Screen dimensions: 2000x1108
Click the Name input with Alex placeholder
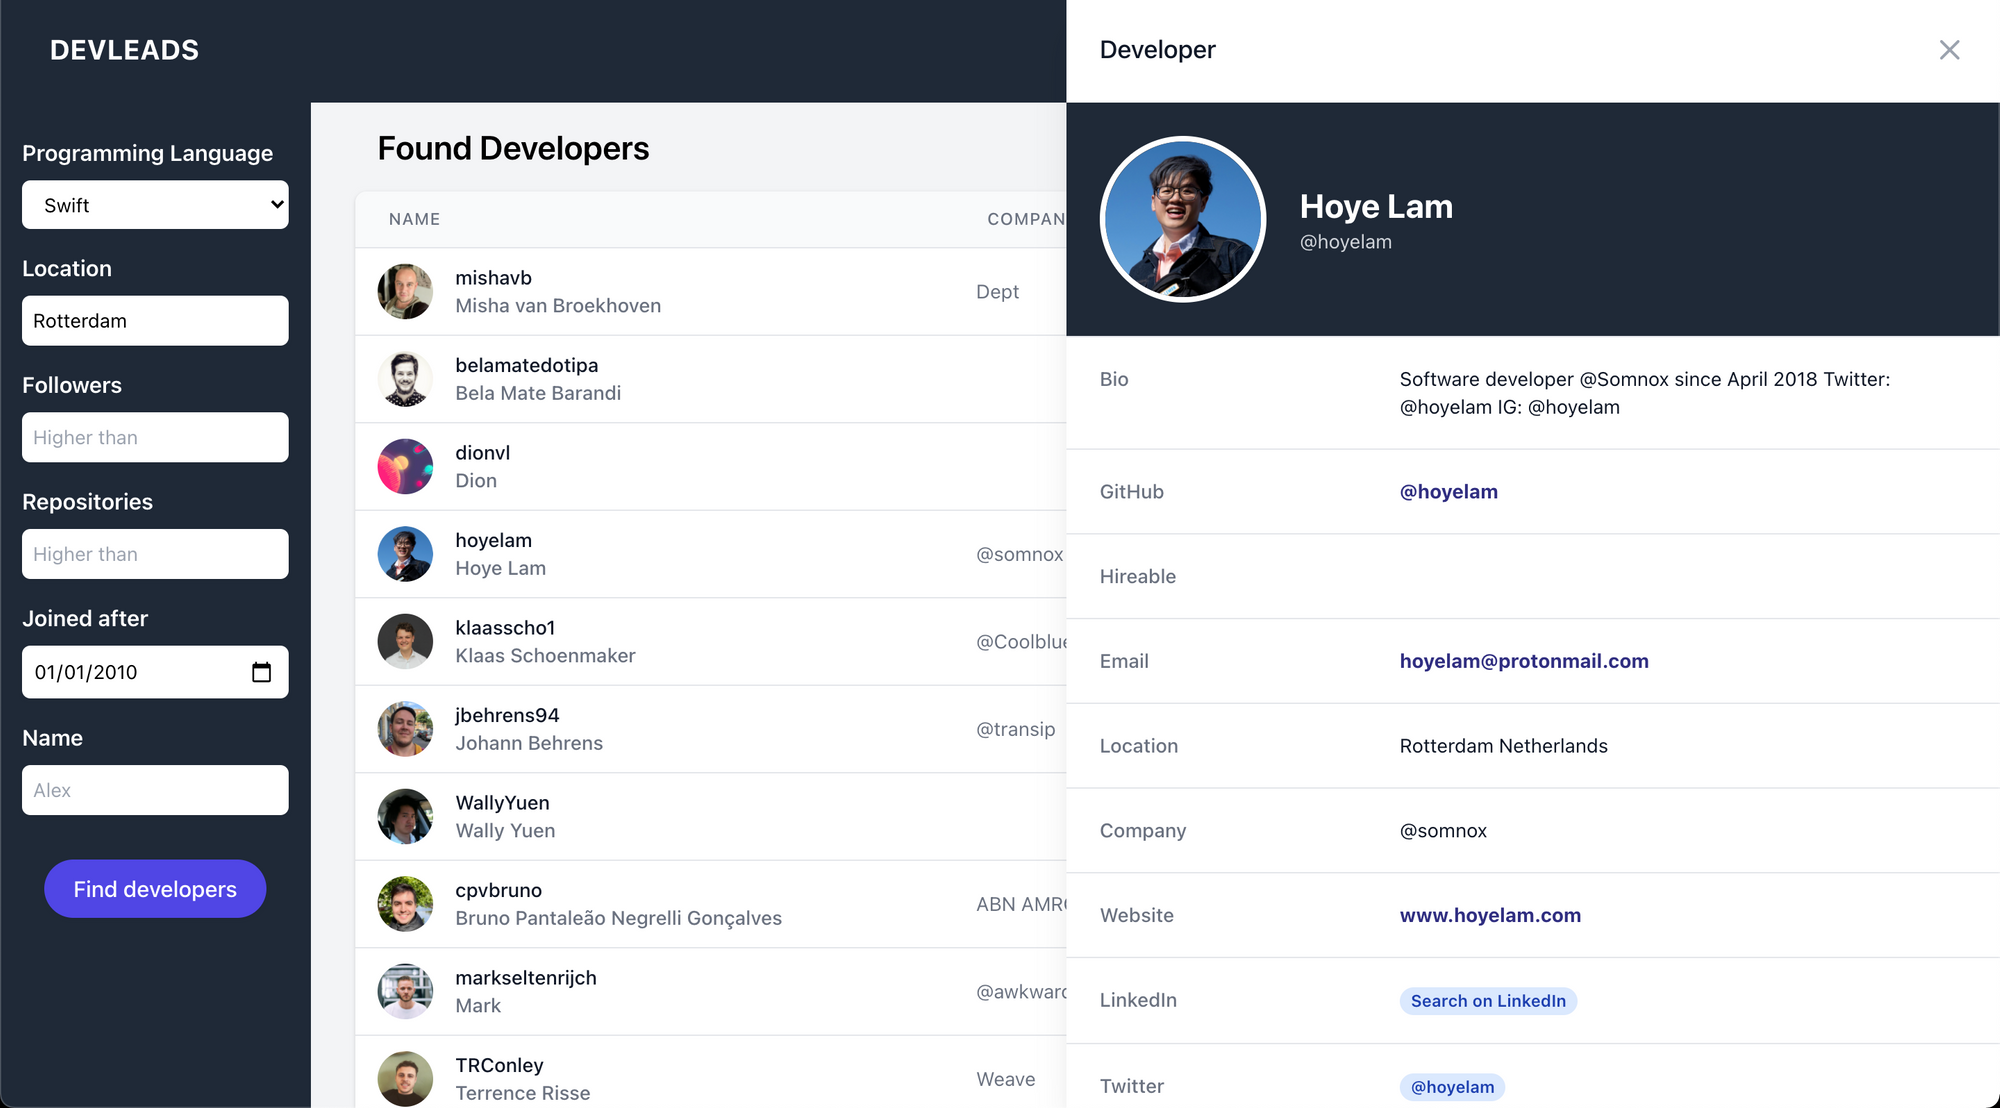point(155,790)
